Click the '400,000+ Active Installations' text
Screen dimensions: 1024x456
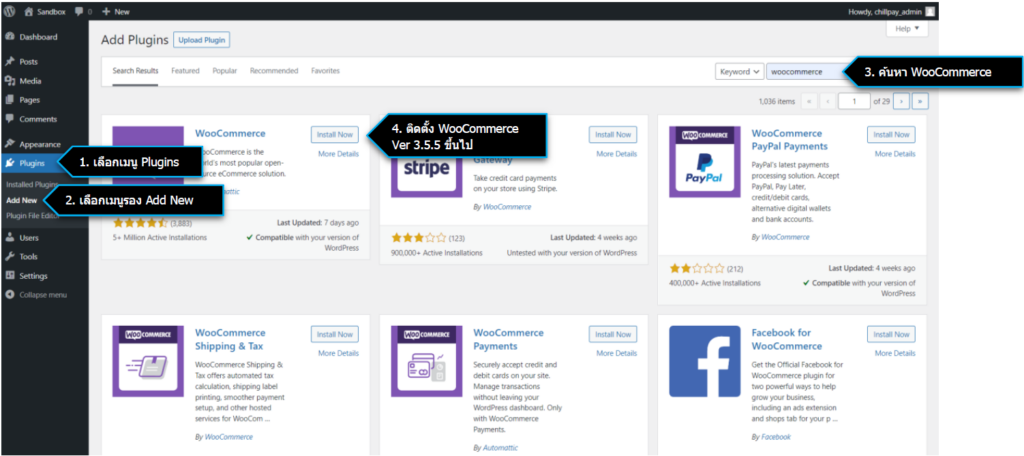[715, 284]
